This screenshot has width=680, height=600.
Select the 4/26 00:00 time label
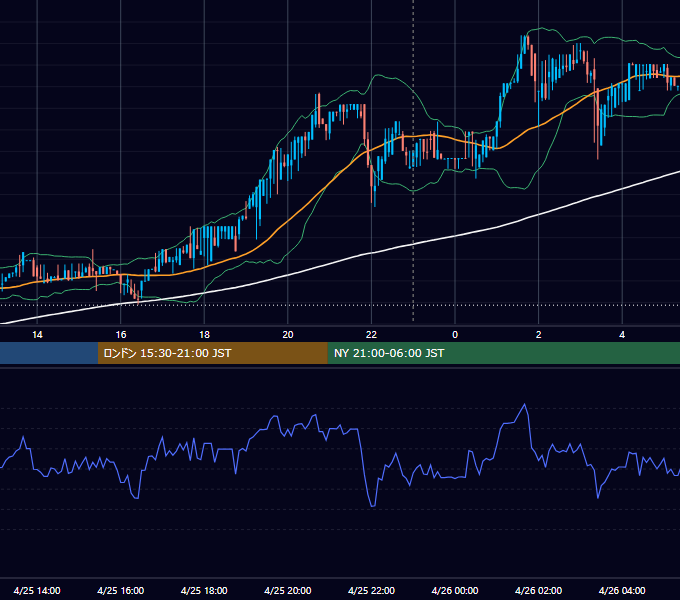point(455,590)
